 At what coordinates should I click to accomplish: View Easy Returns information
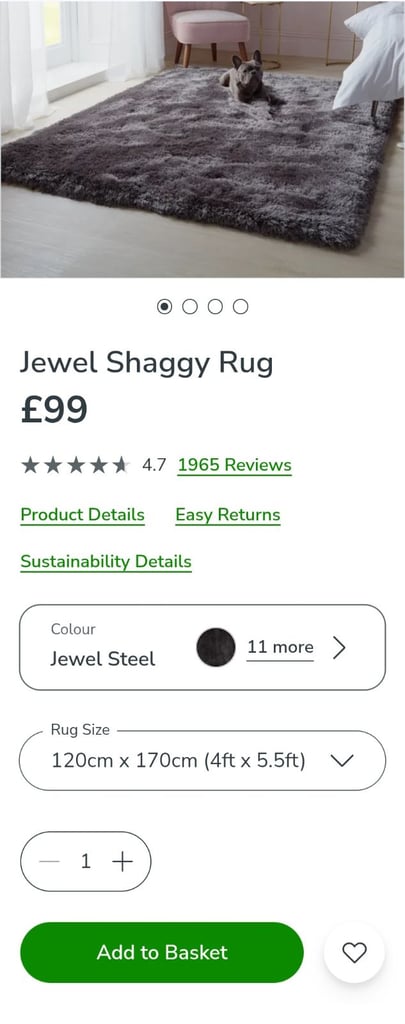click(228, 515)
